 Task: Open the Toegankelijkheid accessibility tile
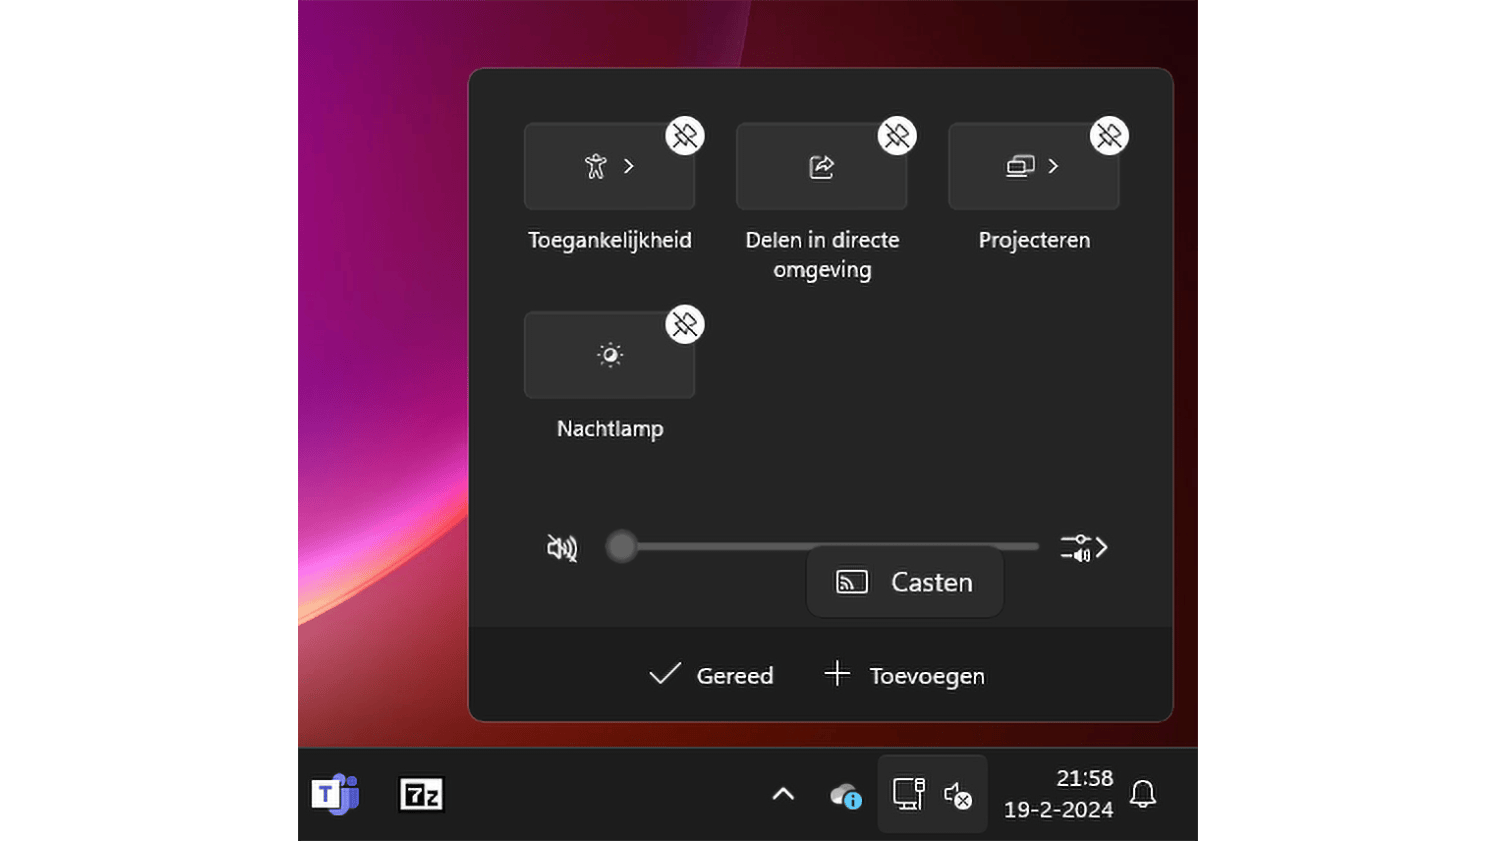609,166
